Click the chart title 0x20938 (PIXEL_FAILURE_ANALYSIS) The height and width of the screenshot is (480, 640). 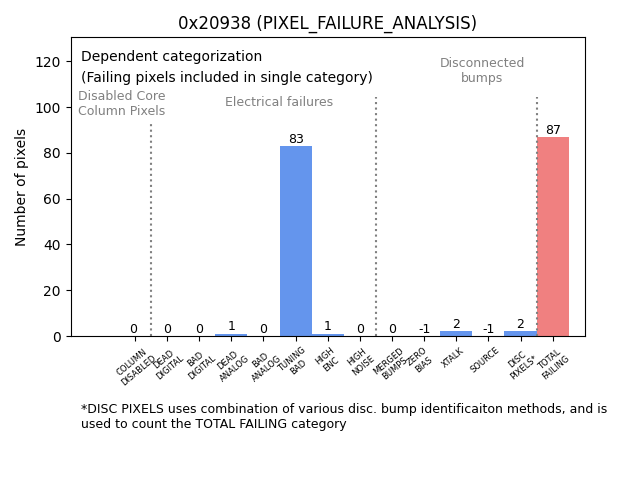tap(327, 23)
